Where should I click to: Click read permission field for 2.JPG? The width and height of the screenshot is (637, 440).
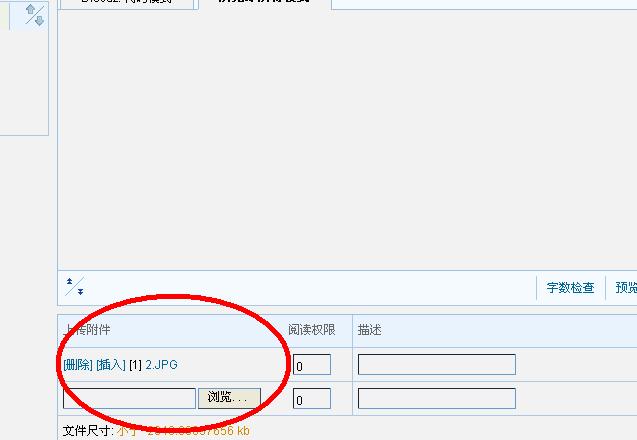(312, 364)
